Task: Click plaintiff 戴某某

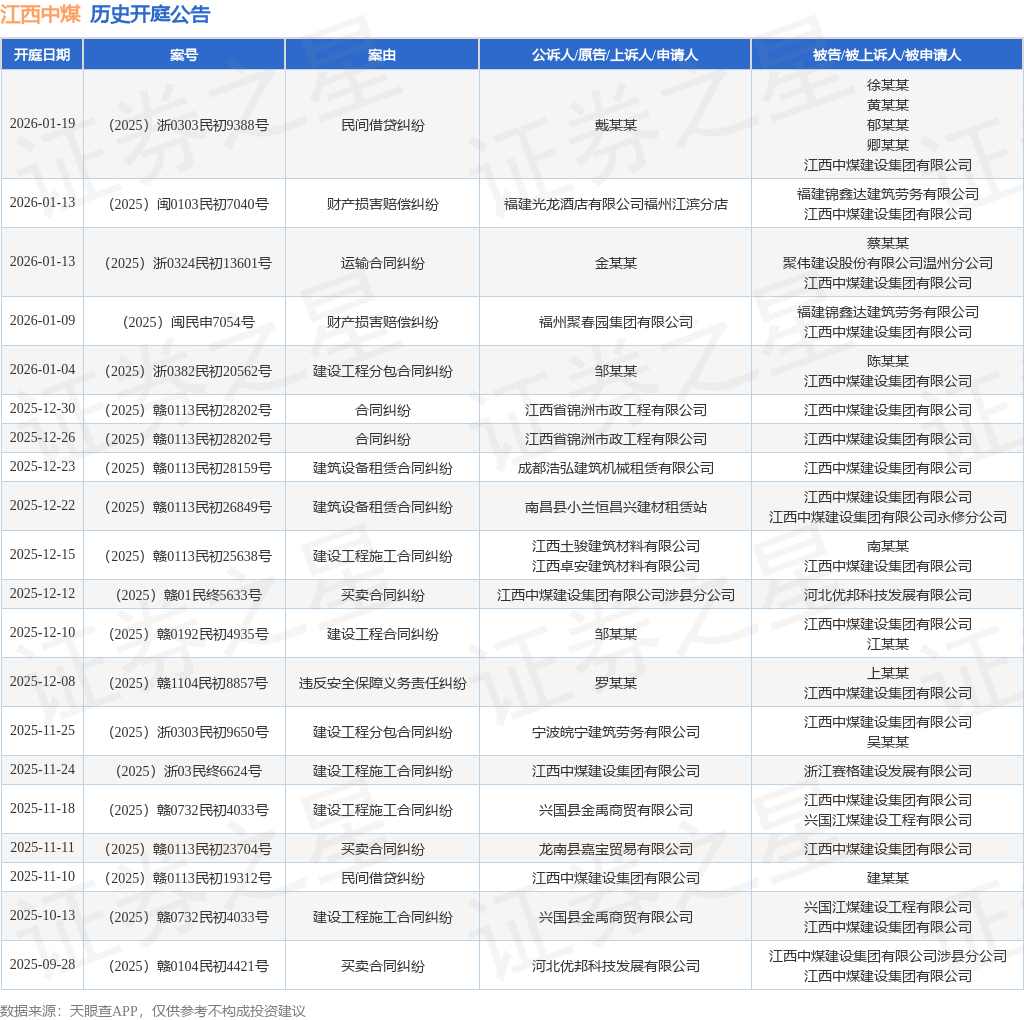Action: pos(615,125)
